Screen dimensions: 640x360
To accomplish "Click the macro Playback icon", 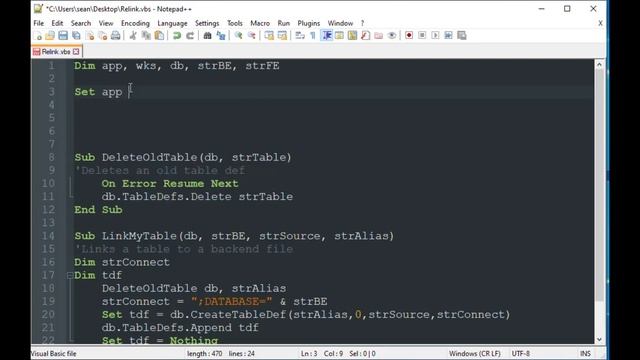I will 436,36.
